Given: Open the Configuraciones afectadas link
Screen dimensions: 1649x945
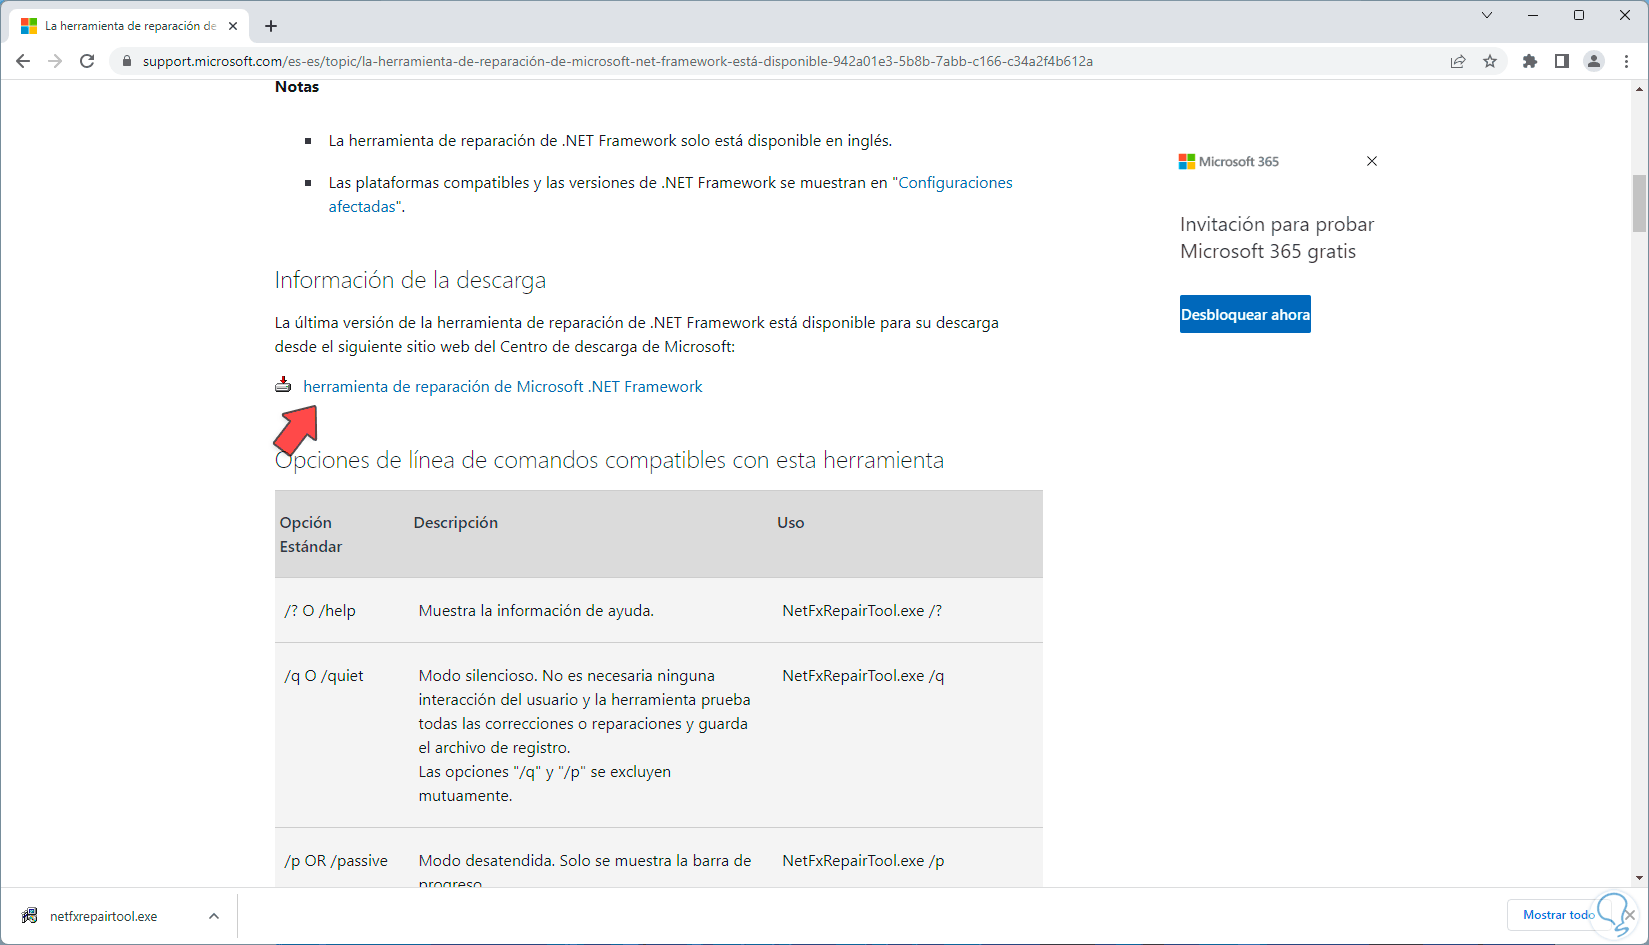Looking at the screenshot, I should point(671,195).
